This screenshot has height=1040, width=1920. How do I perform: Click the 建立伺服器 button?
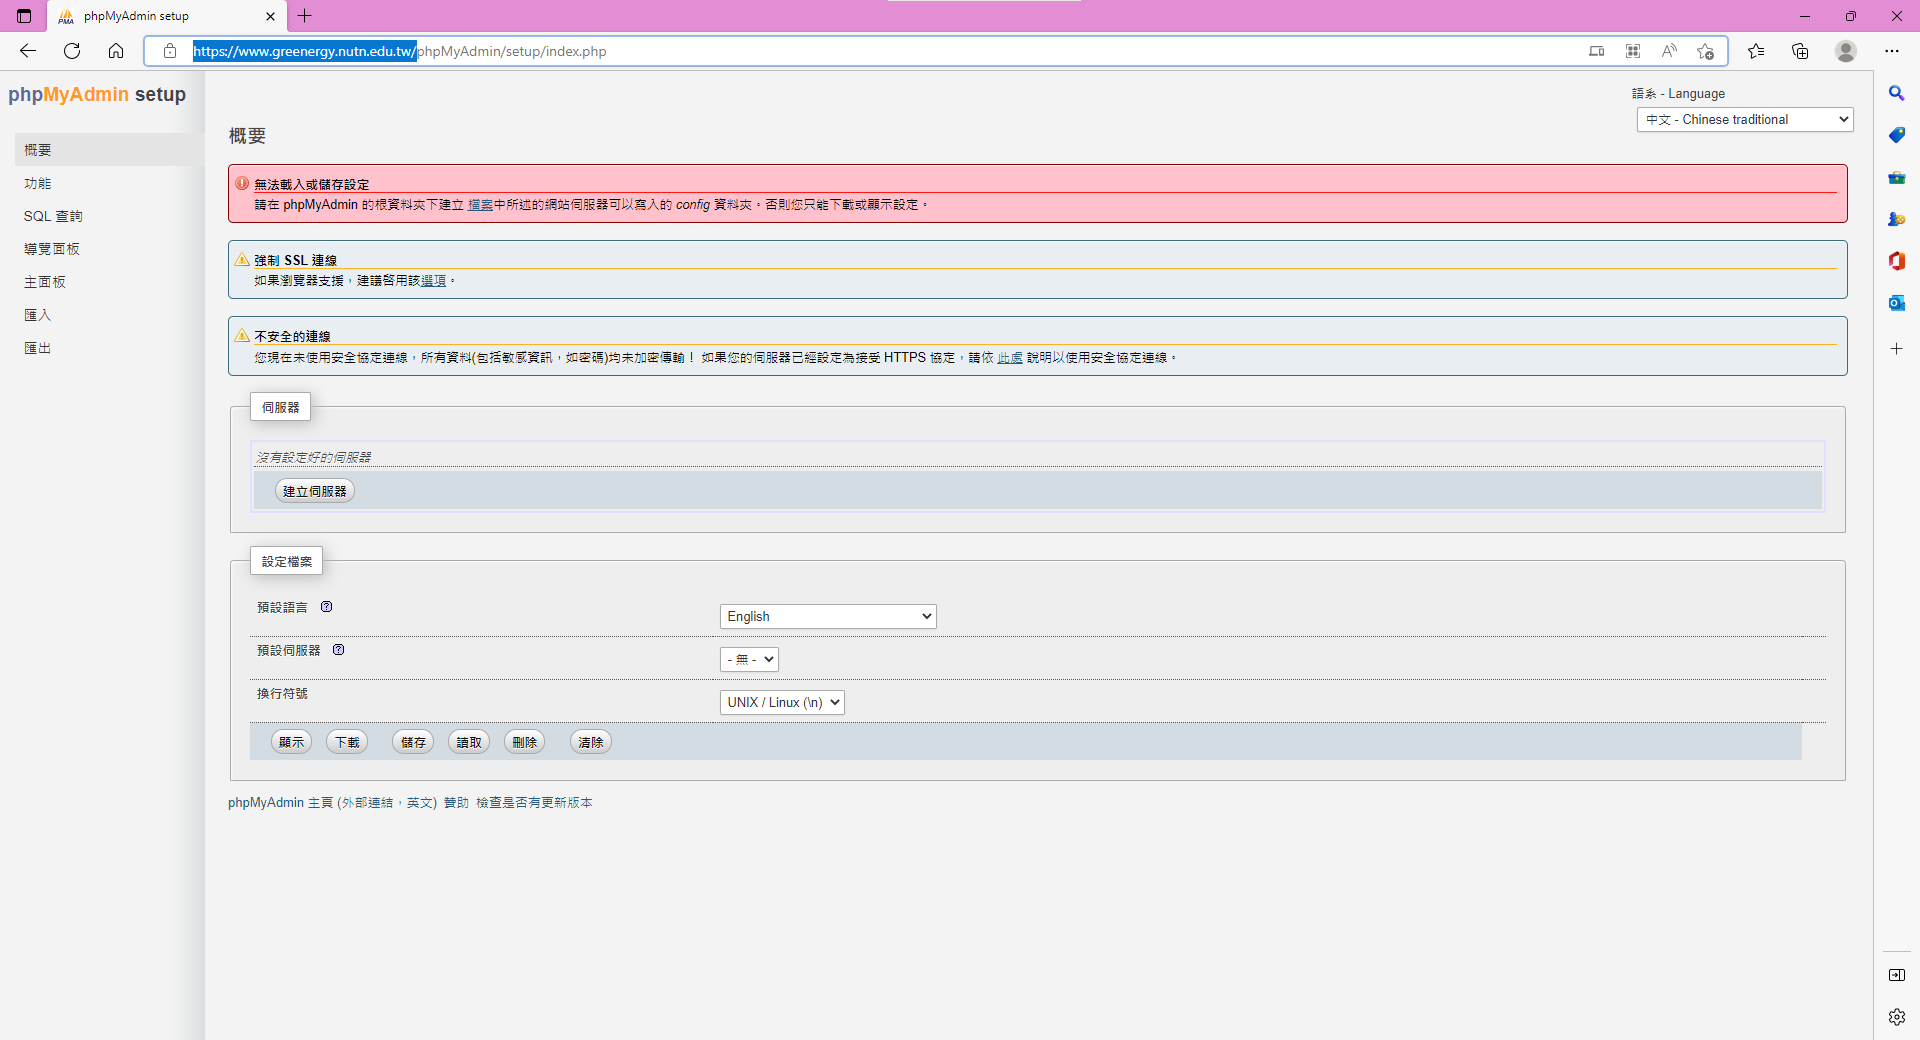click(x=315, y=491)
